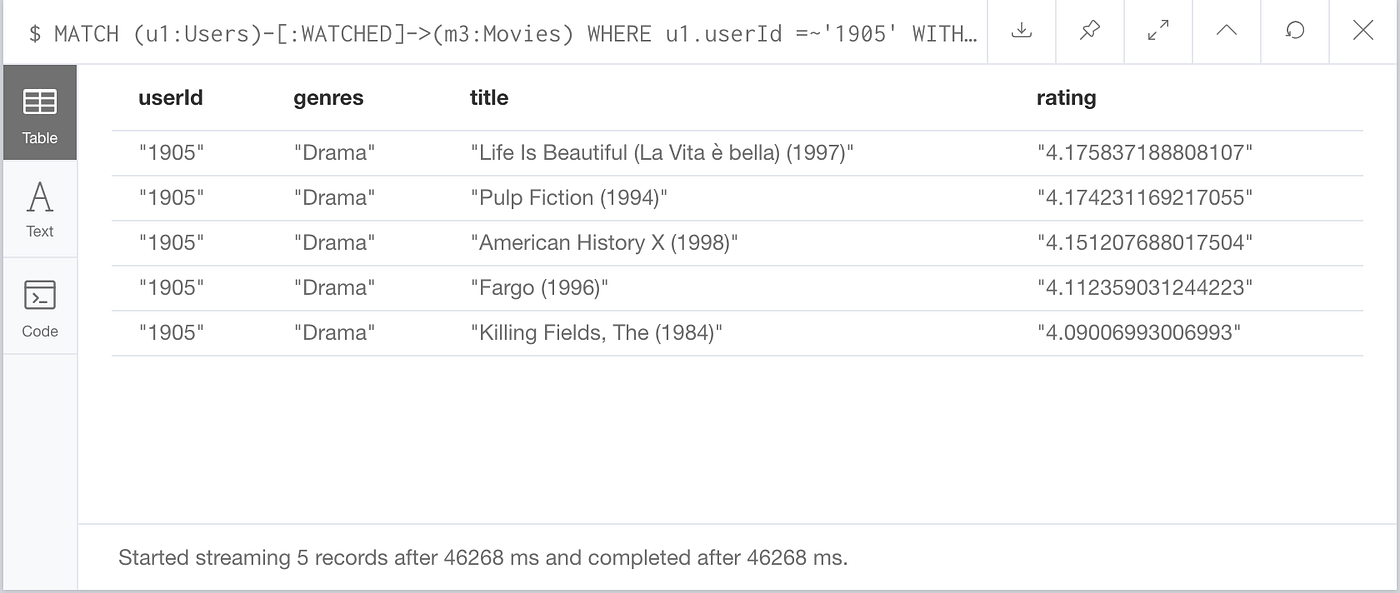Switch to the Code tab in sidebar
The height and width of the screenshot is (593, 1400).
tap(39, 305)
